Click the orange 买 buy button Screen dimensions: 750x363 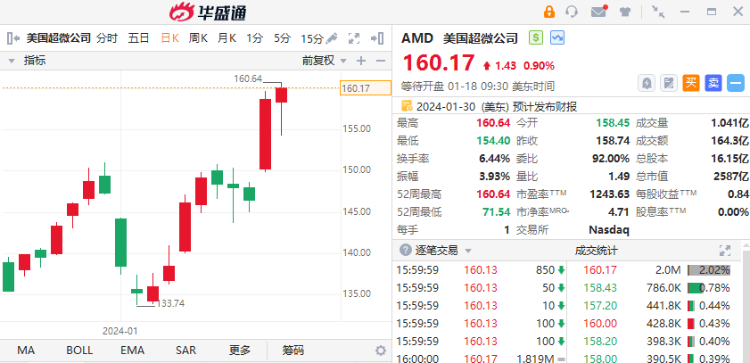coord(691,83)
